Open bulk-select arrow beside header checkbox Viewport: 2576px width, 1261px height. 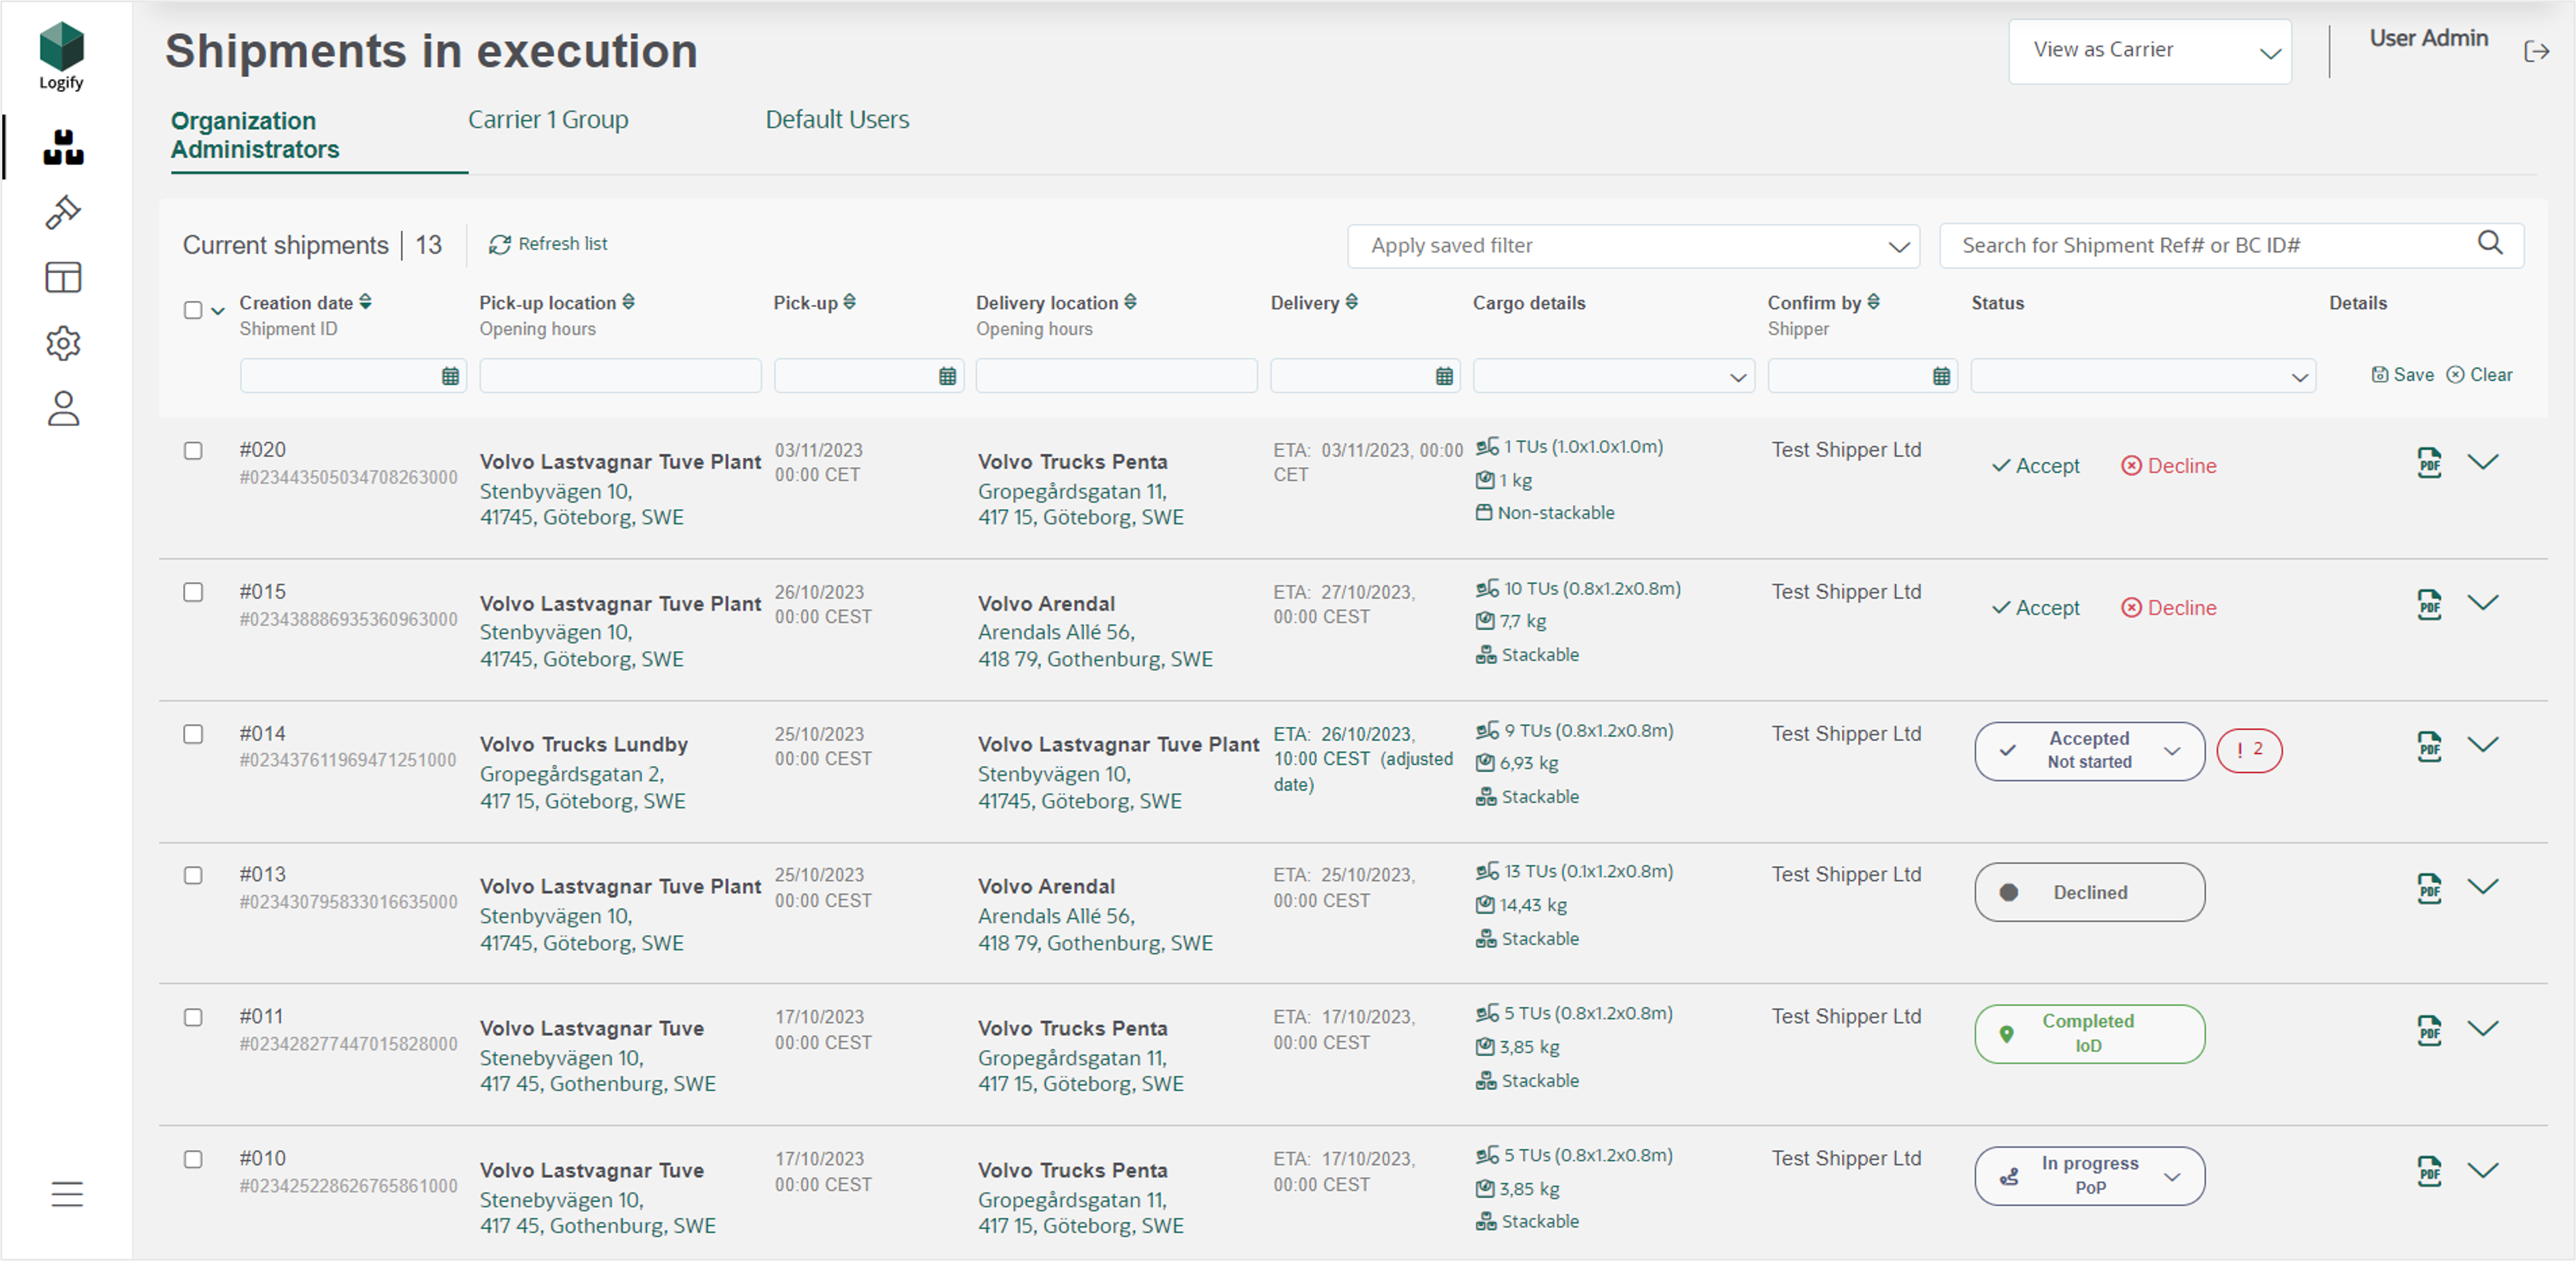(x=217, y=312)
